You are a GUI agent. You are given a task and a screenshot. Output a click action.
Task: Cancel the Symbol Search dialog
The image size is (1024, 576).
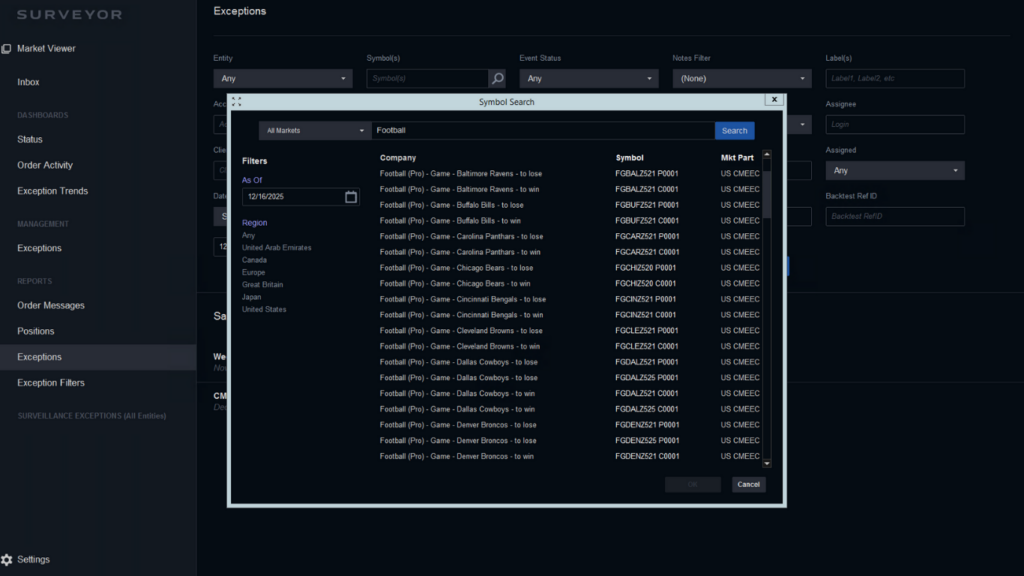coord(748,484)
